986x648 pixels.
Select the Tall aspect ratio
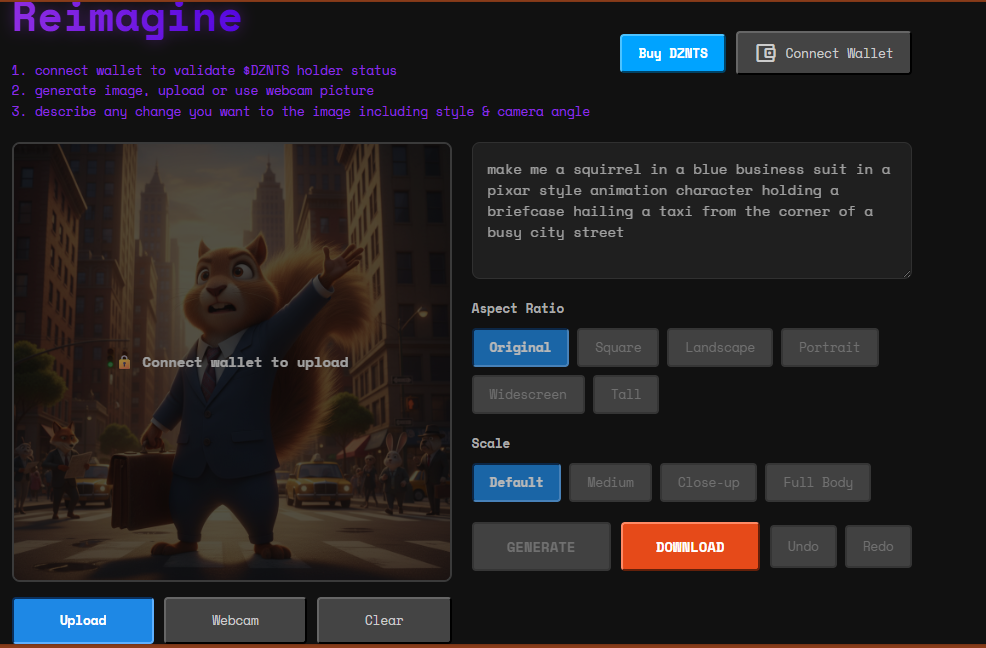[x=626, y=394]
